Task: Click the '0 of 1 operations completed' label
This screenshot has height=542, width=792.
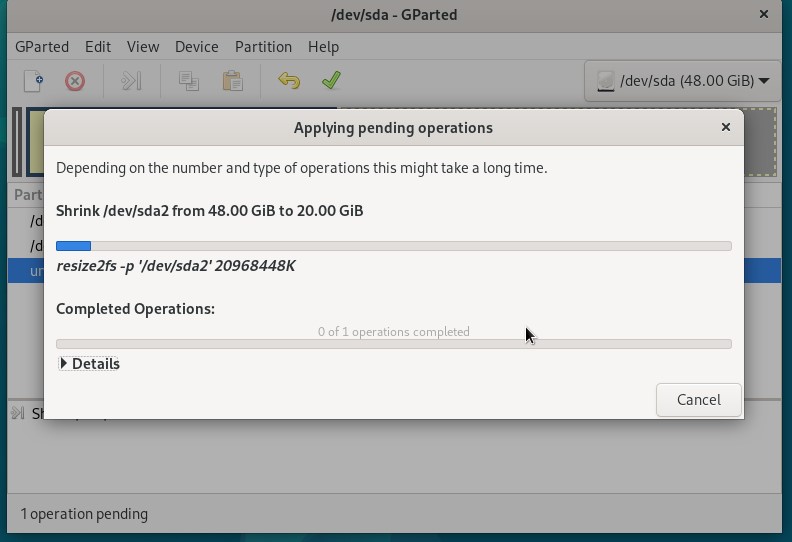Action: pyautogui.click(x=393, y=332)
